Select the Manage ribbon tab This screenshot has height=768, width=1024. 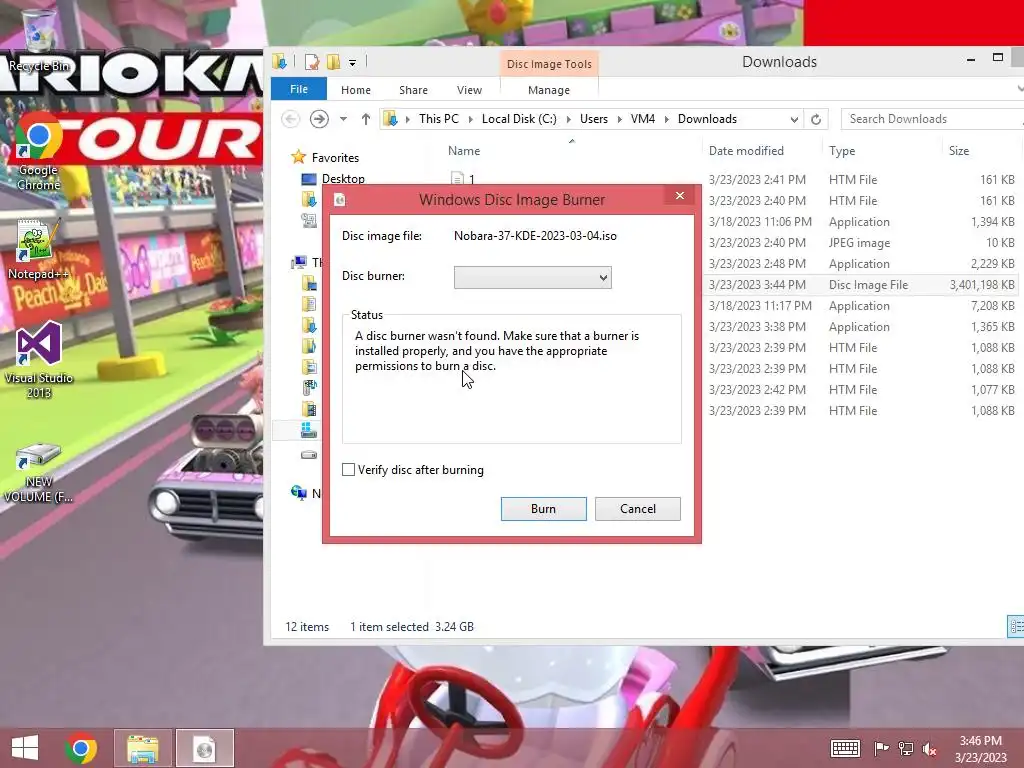click(x=549, y=90)
